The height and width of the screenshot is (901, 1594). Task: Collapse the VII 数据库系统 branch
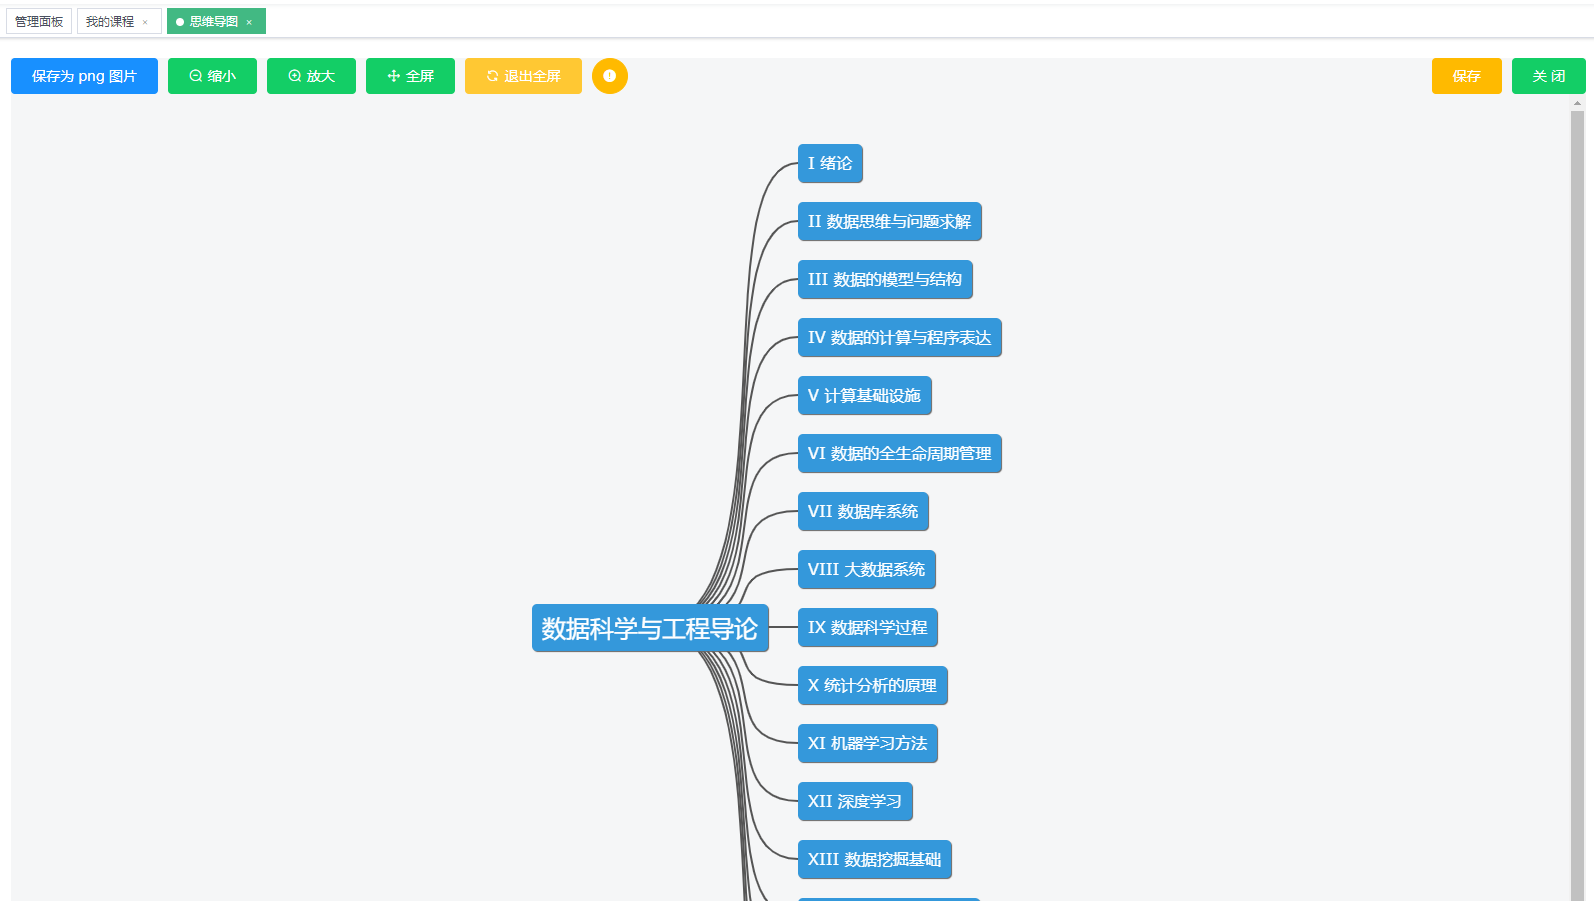click(863, 512)
